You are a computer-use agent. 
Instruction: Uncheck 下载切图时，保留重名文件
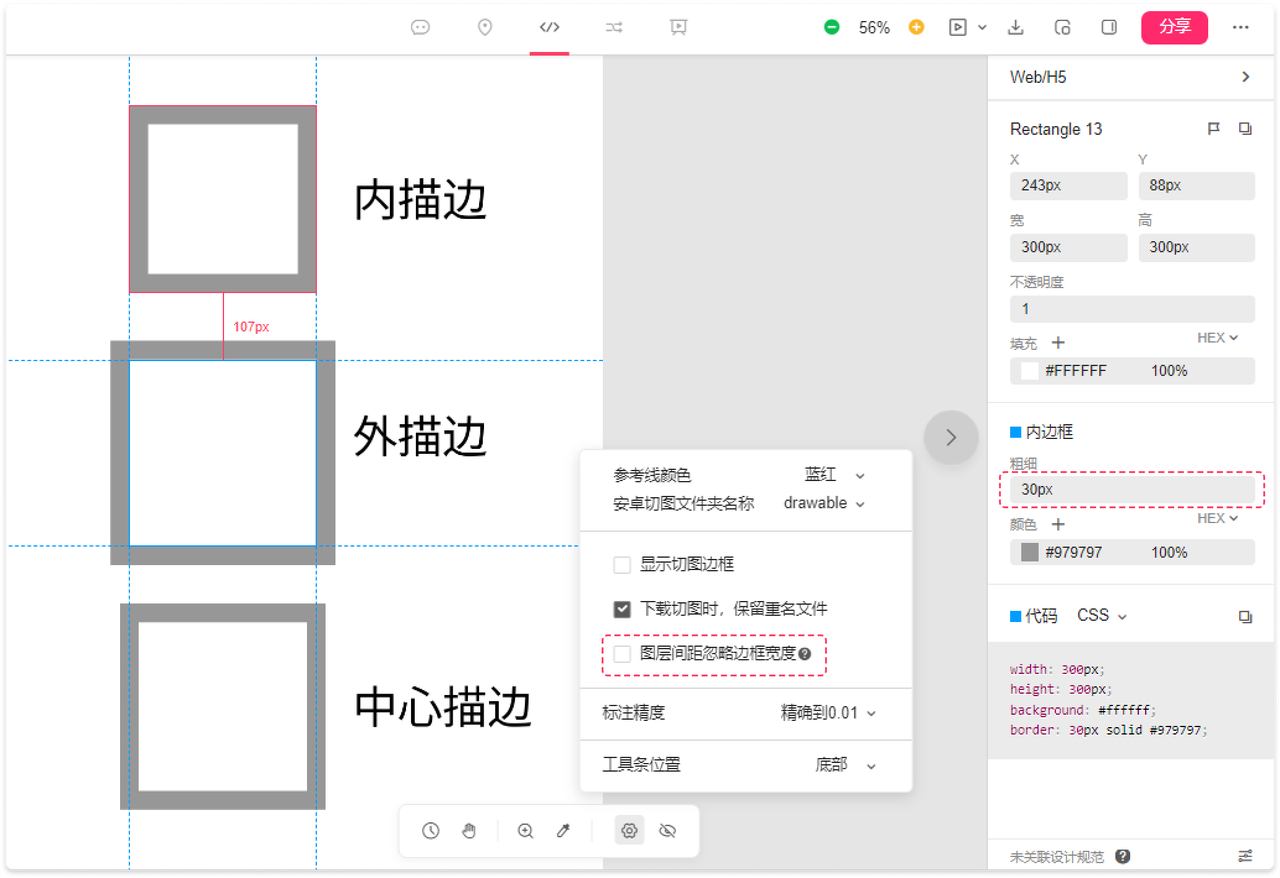click(622, 609)
